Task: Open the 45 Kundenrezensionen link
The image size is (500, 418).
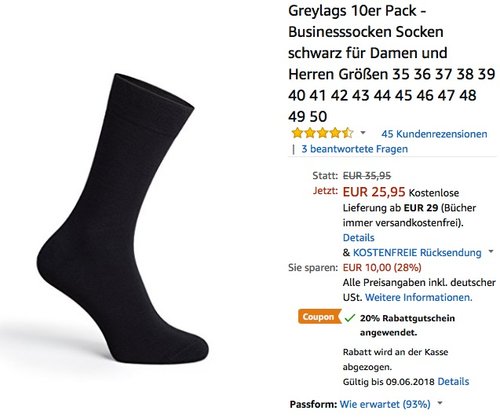Action: 434,134
